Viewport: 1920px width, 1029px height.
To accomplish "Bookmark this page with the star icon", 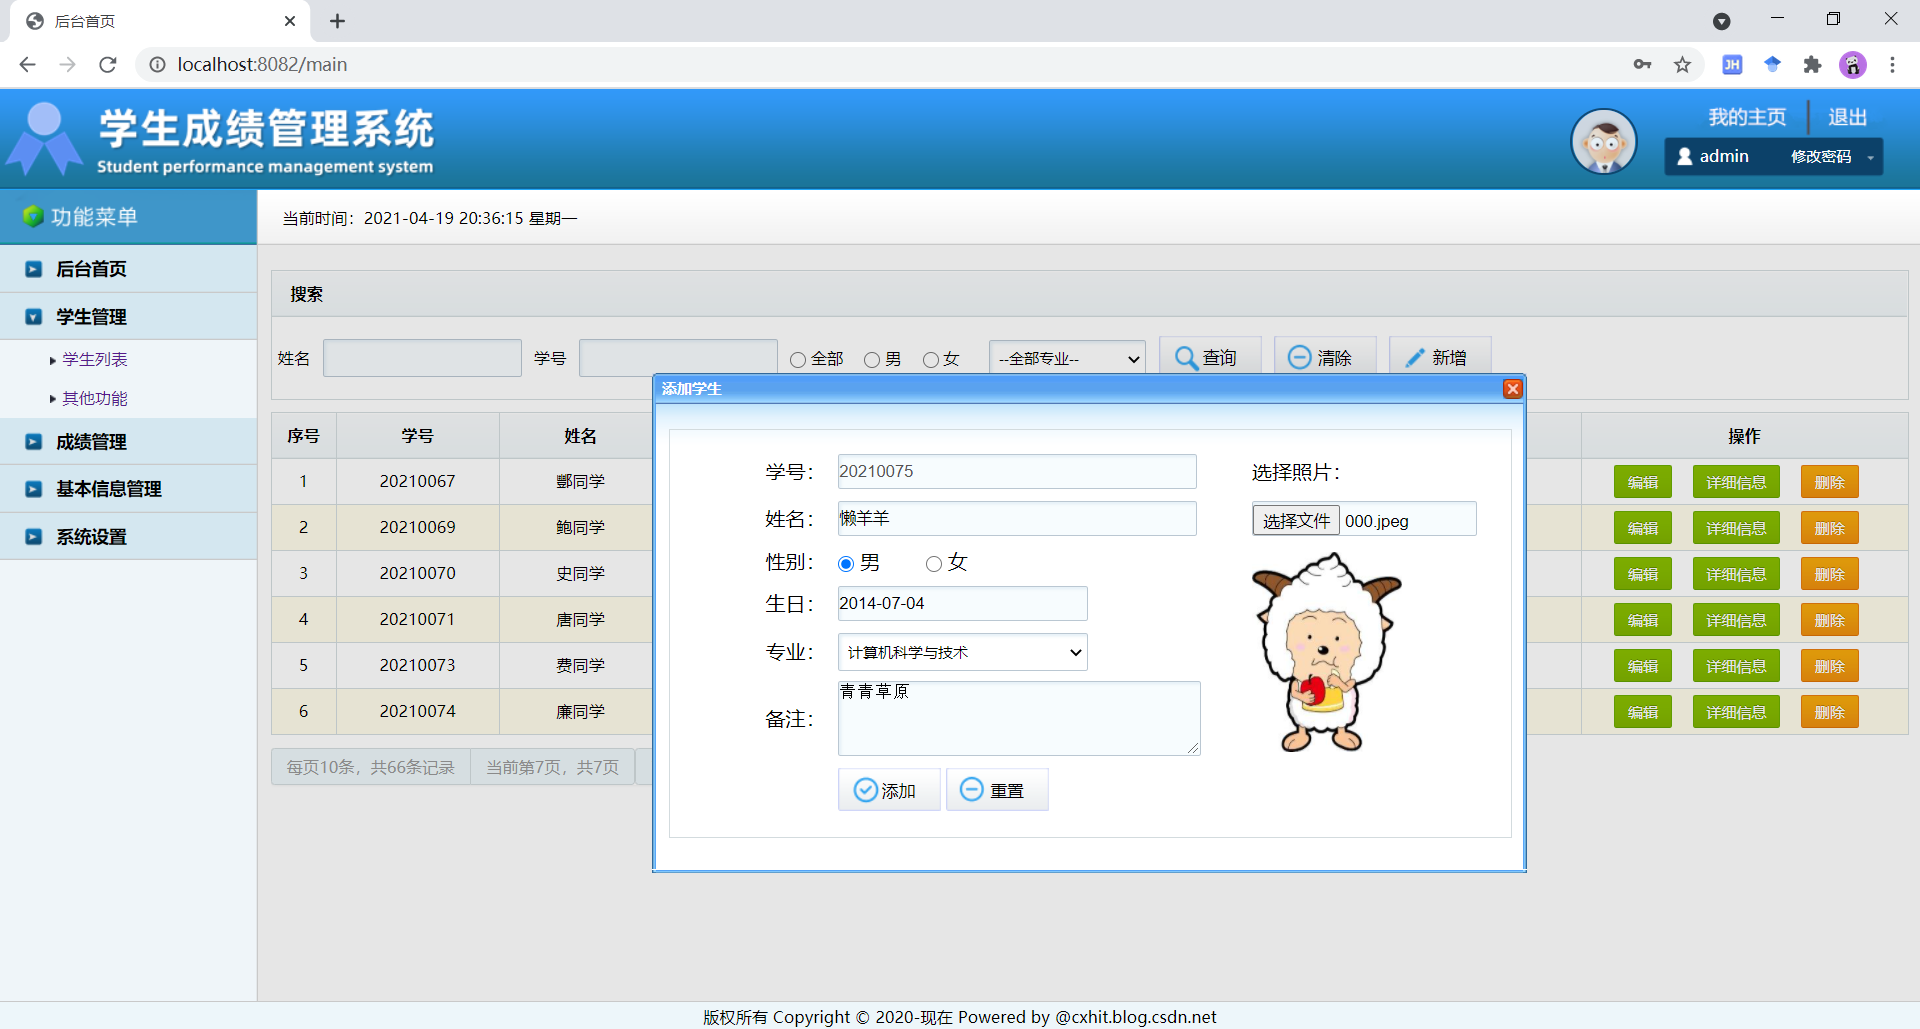I will click(x=1683, y=65).
